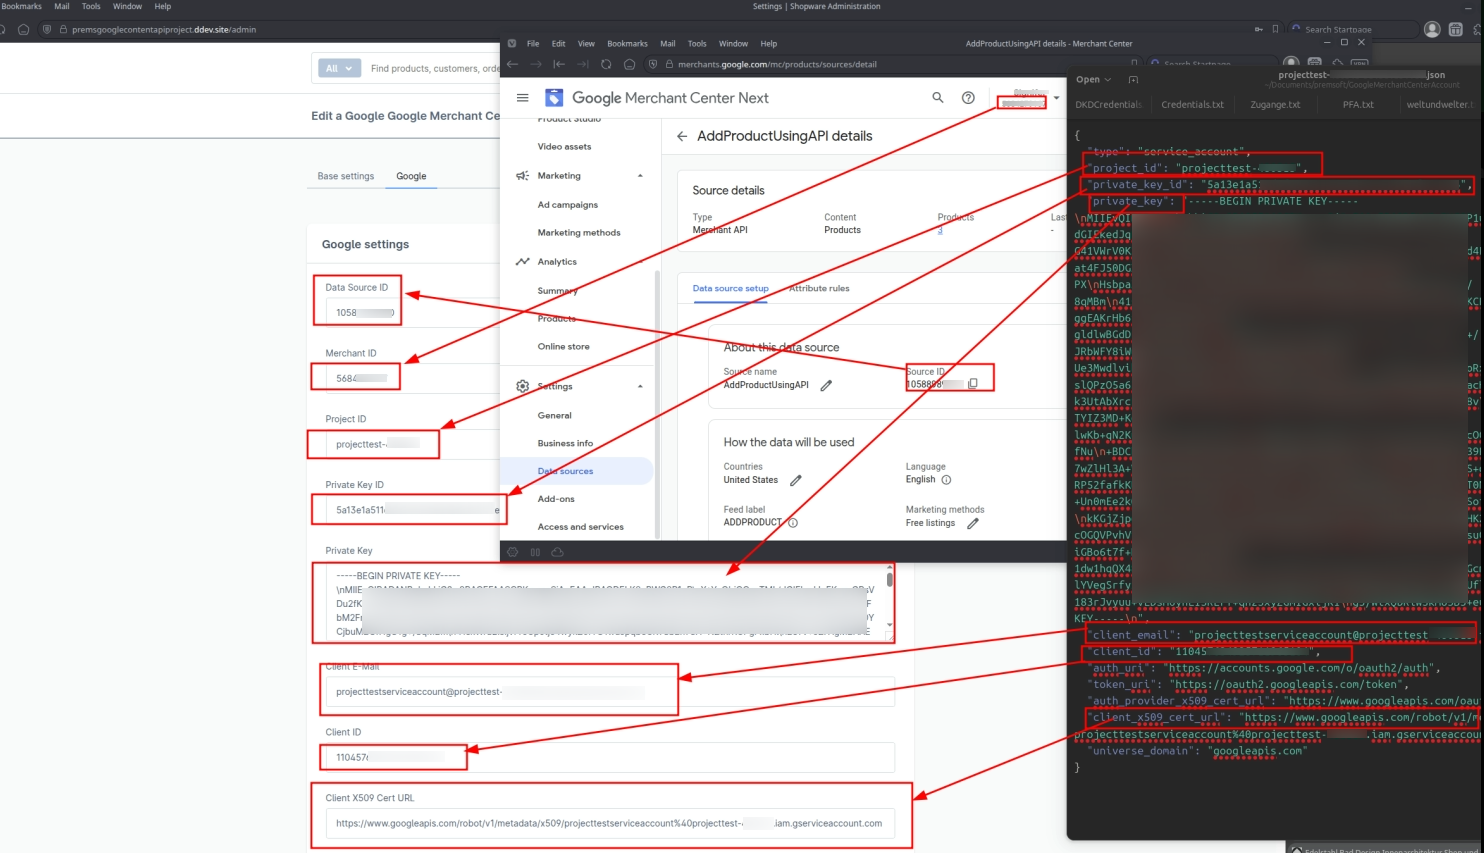
Task: Edit the Free listings marketing methods
Action: (972, 523)
